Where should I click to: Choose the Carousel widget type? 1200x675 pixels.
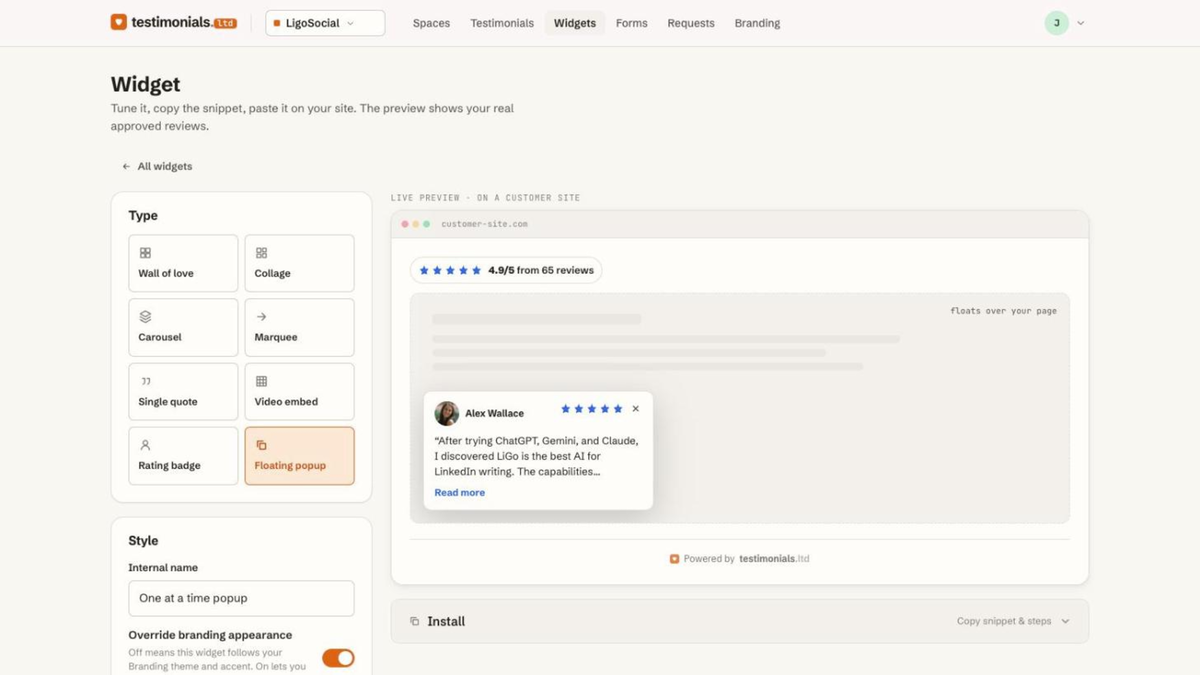pyautogui.click(x=183, y=327)
